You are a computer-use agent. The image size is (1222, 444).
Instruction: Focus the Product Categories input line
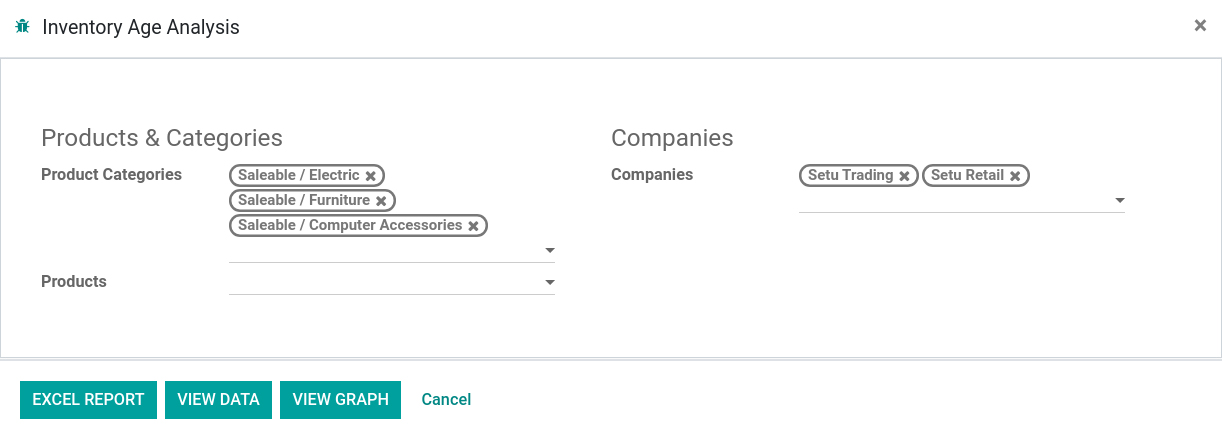click(385, 251)
